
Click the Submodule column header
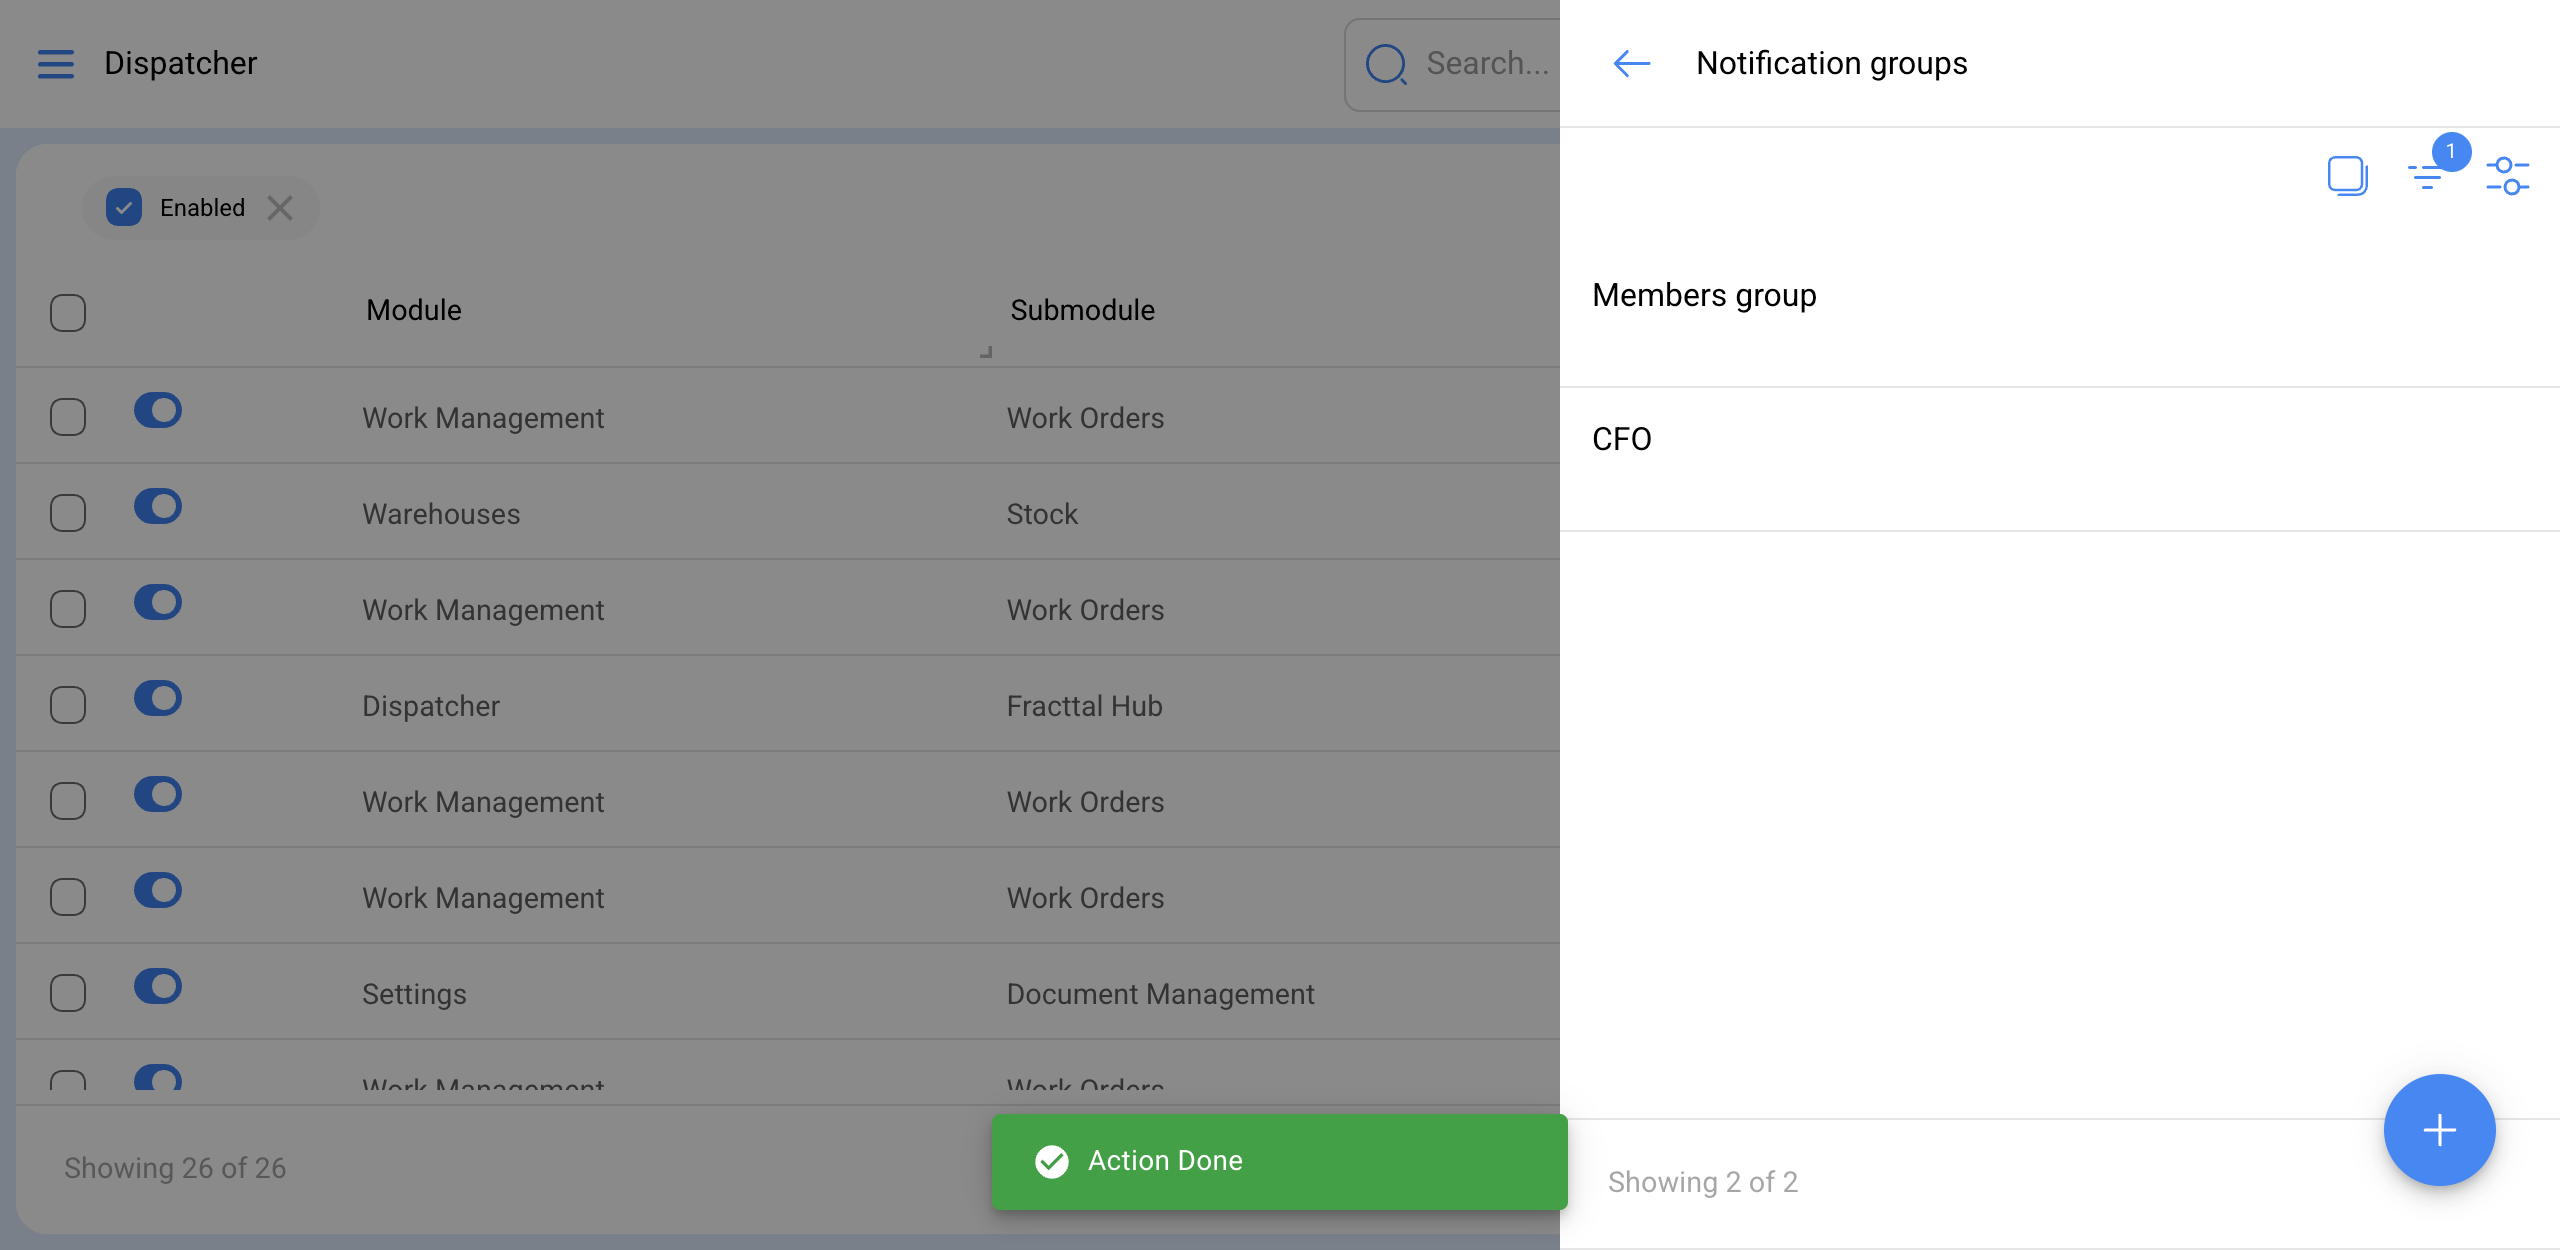tap(1082, 310)
